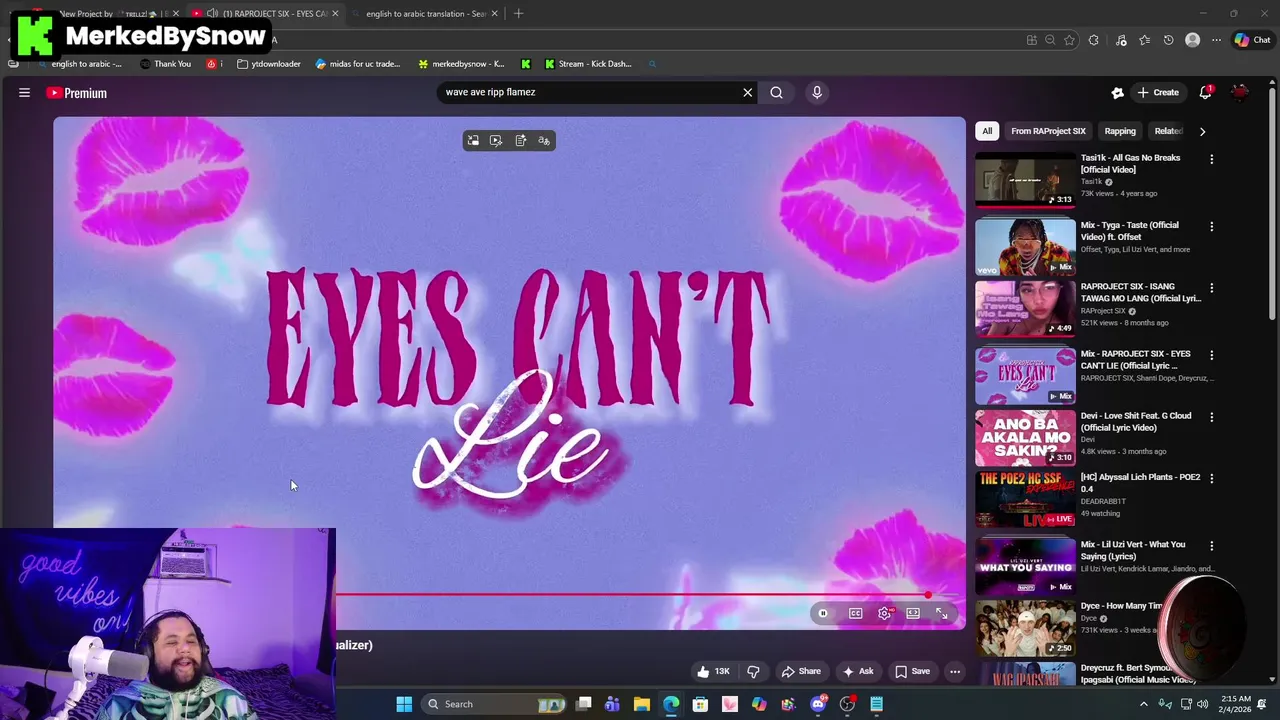Select the Rapping filter chip
The height and width of the screenshot is (720, 1280).
click(1120, 131)
